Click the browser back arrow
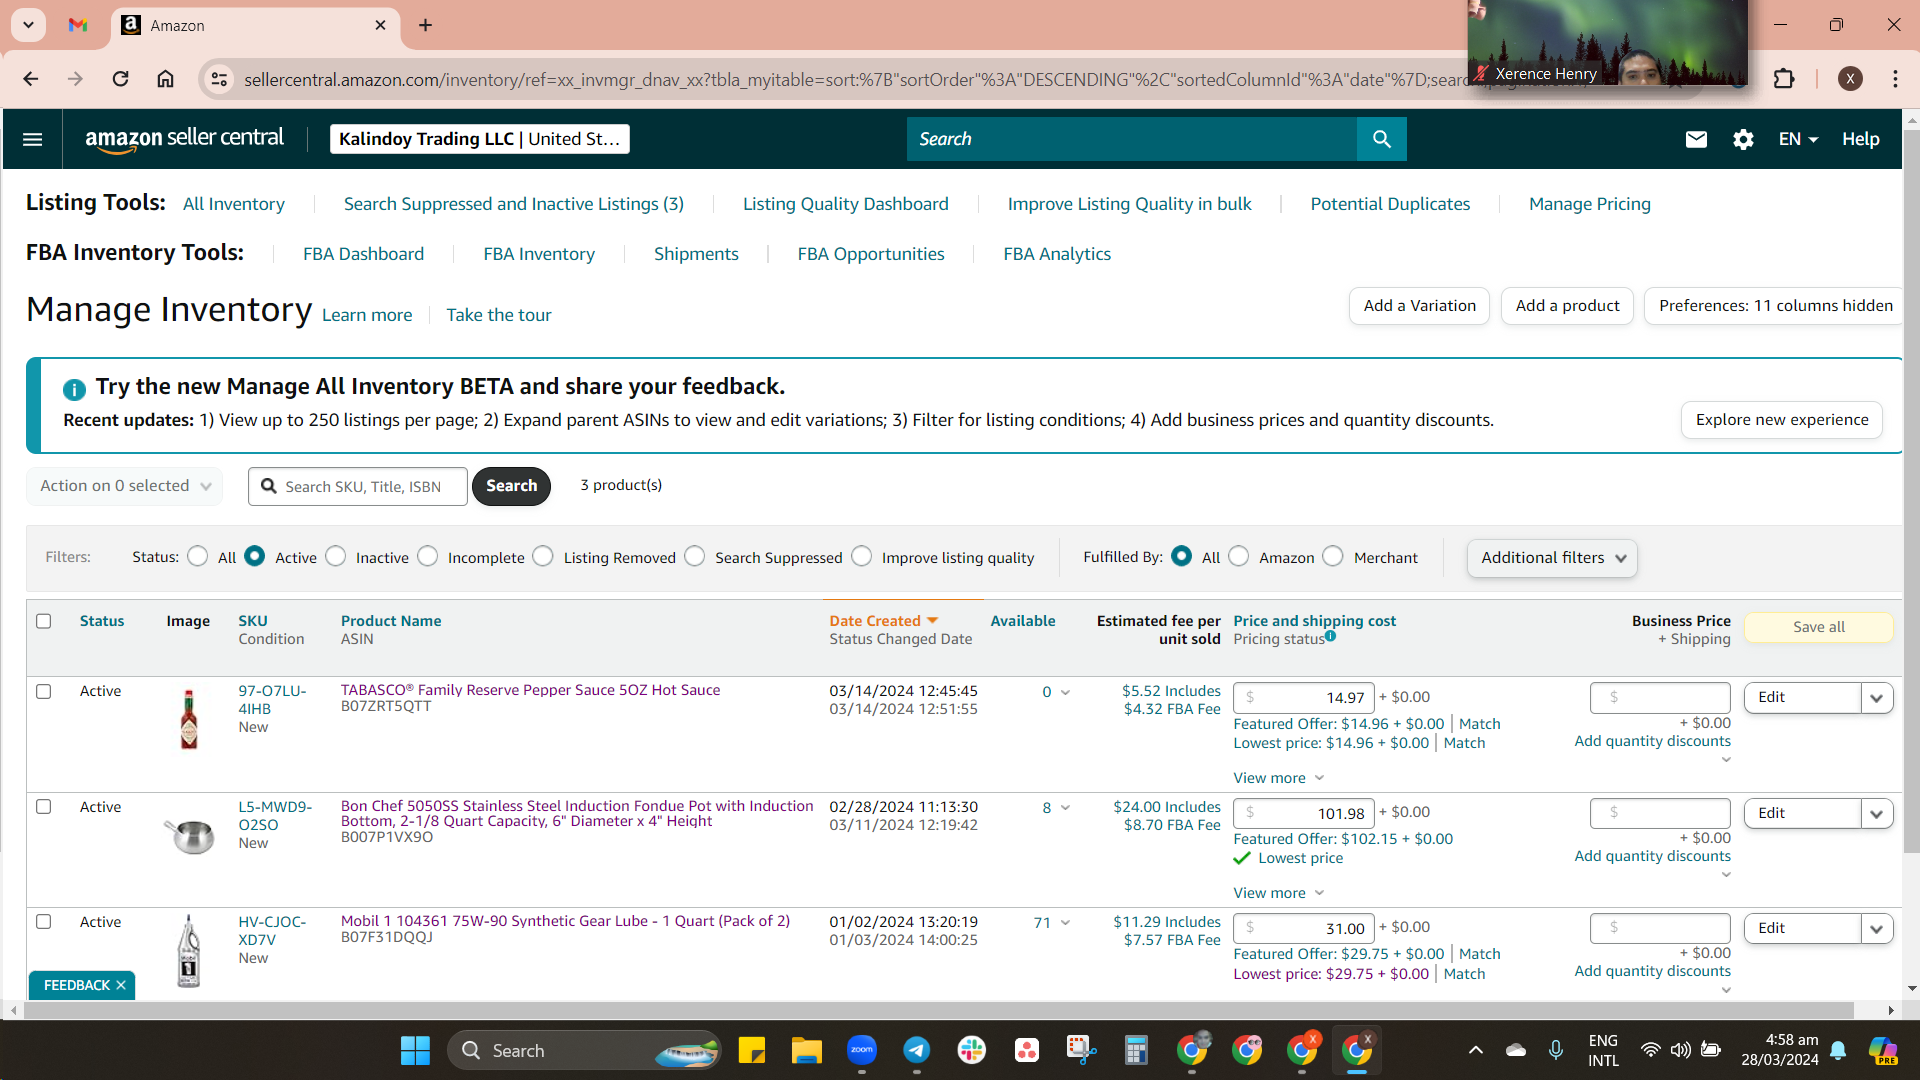This screenshot has width=1920, height=1080. 31,78
